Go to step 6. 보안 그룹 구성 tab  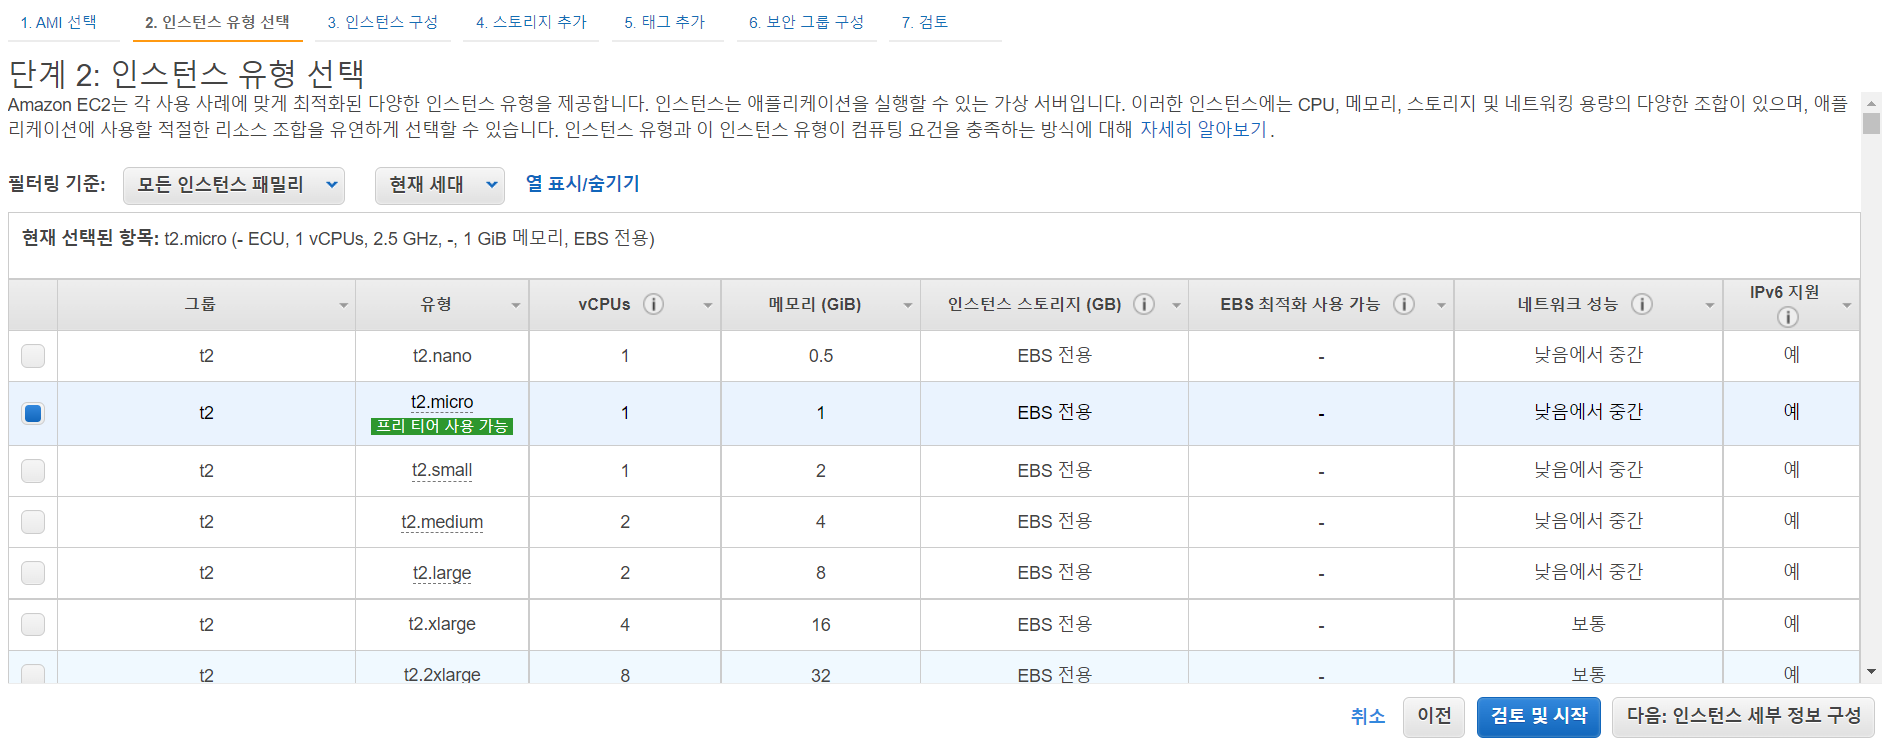pyautogui.click(x=806, y=22)
